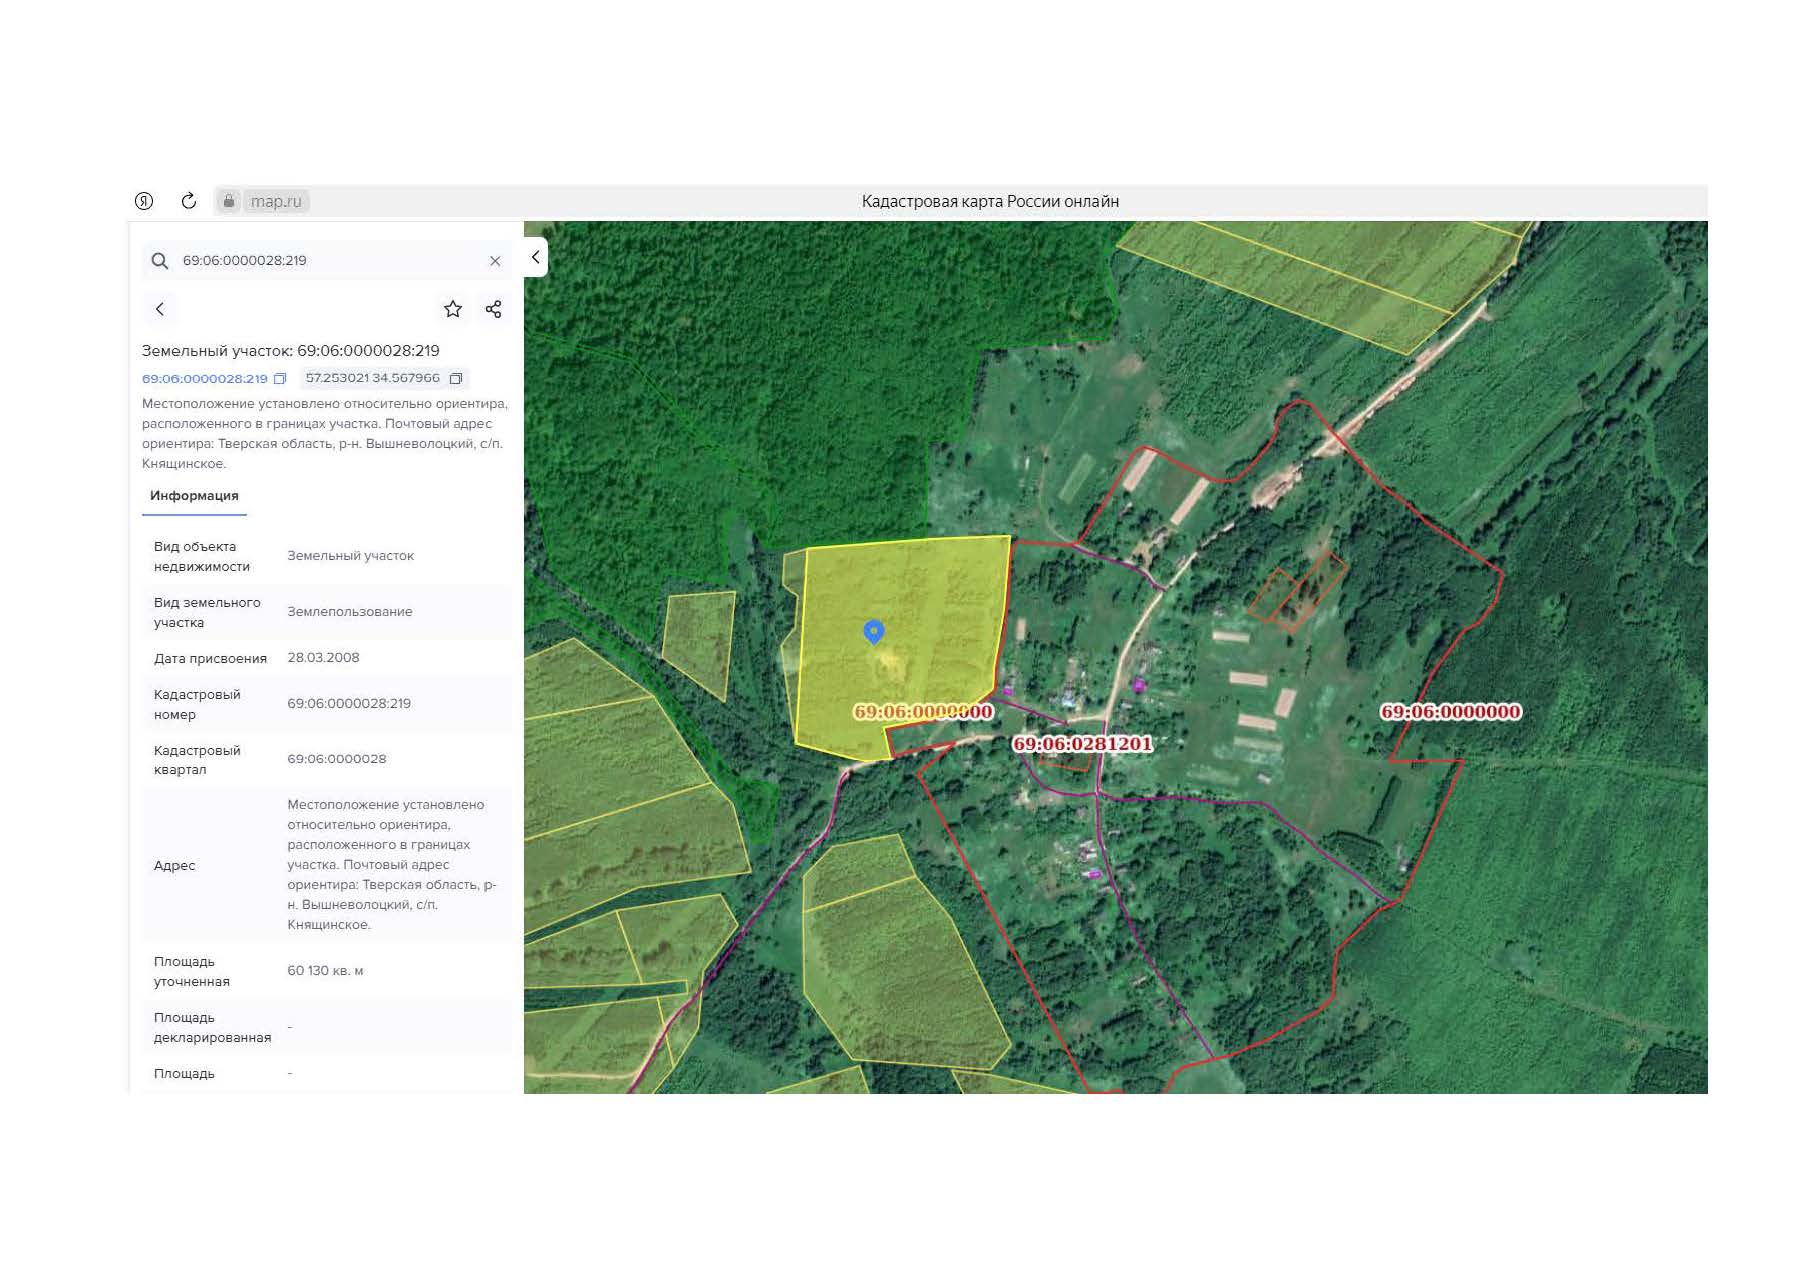Share the parcel with the share icon
This screenshot has height=1274, width=1813.
(x=493, y=309)
